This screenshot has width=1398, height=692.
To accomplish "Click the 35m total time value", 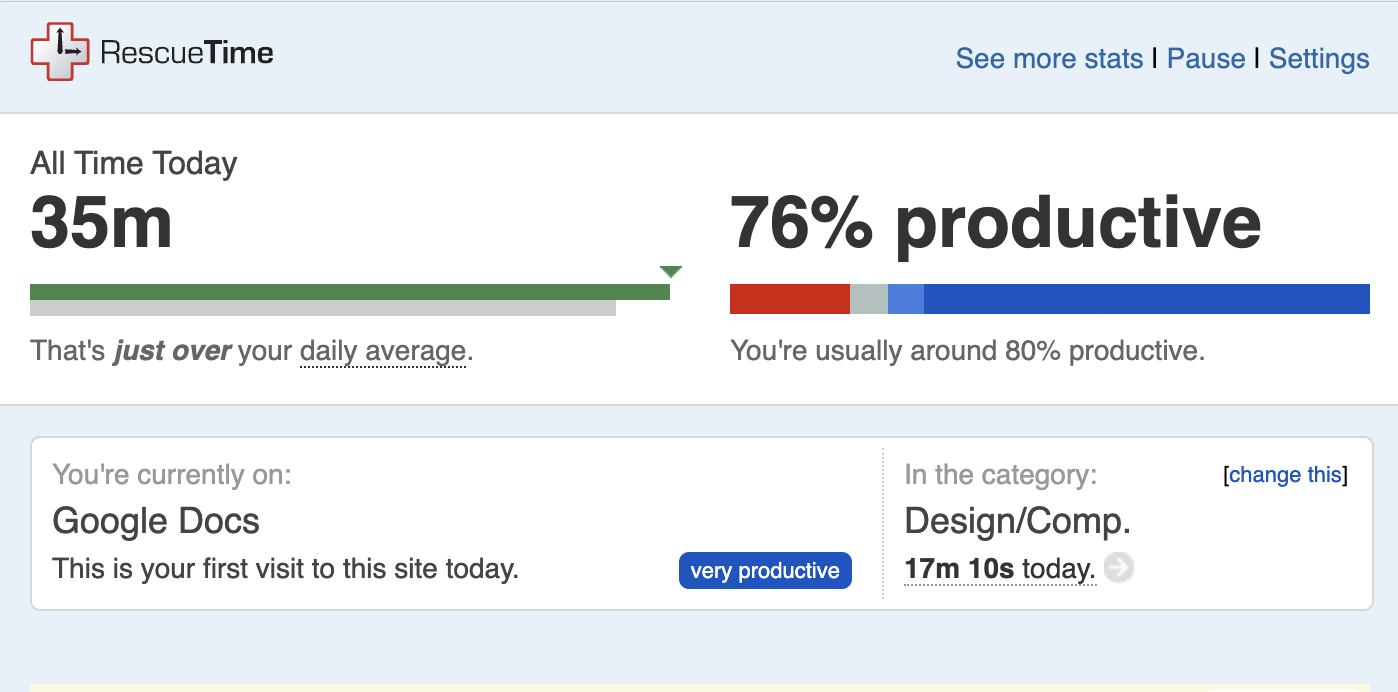I will (101, 222).
